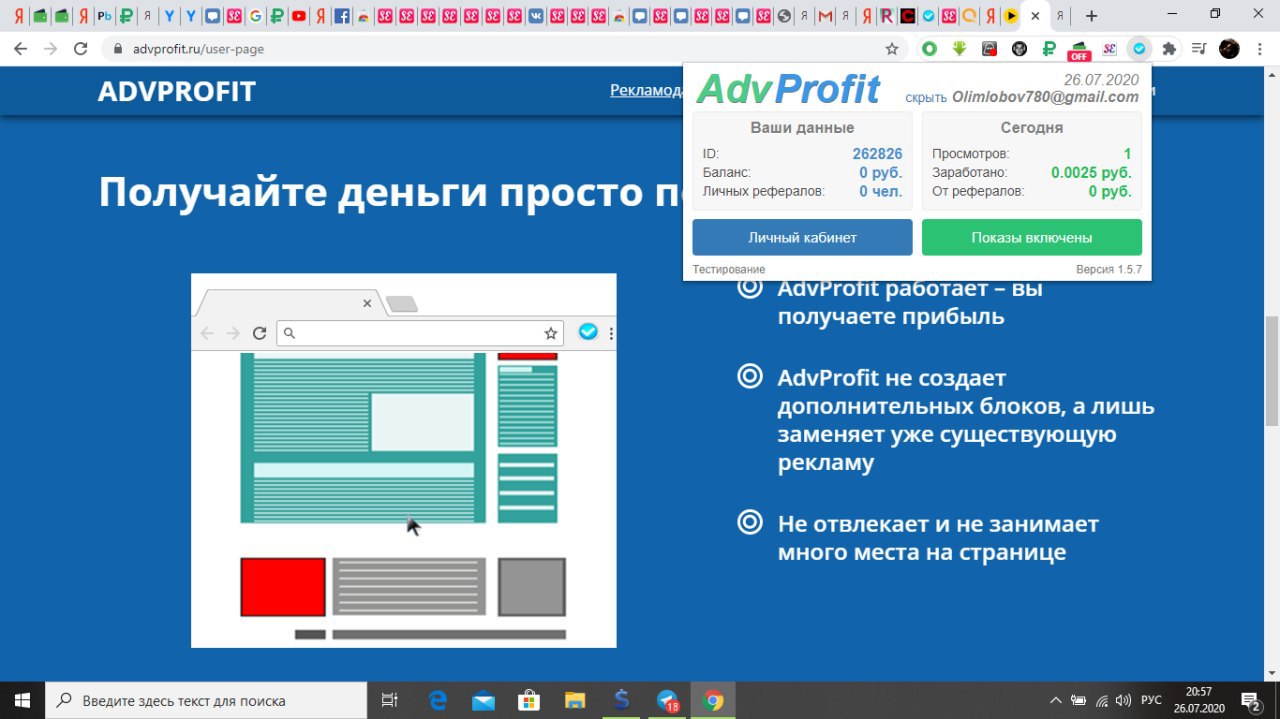Open the Mail app on taskbar
1280x719 pixels.
pos(483,700)
